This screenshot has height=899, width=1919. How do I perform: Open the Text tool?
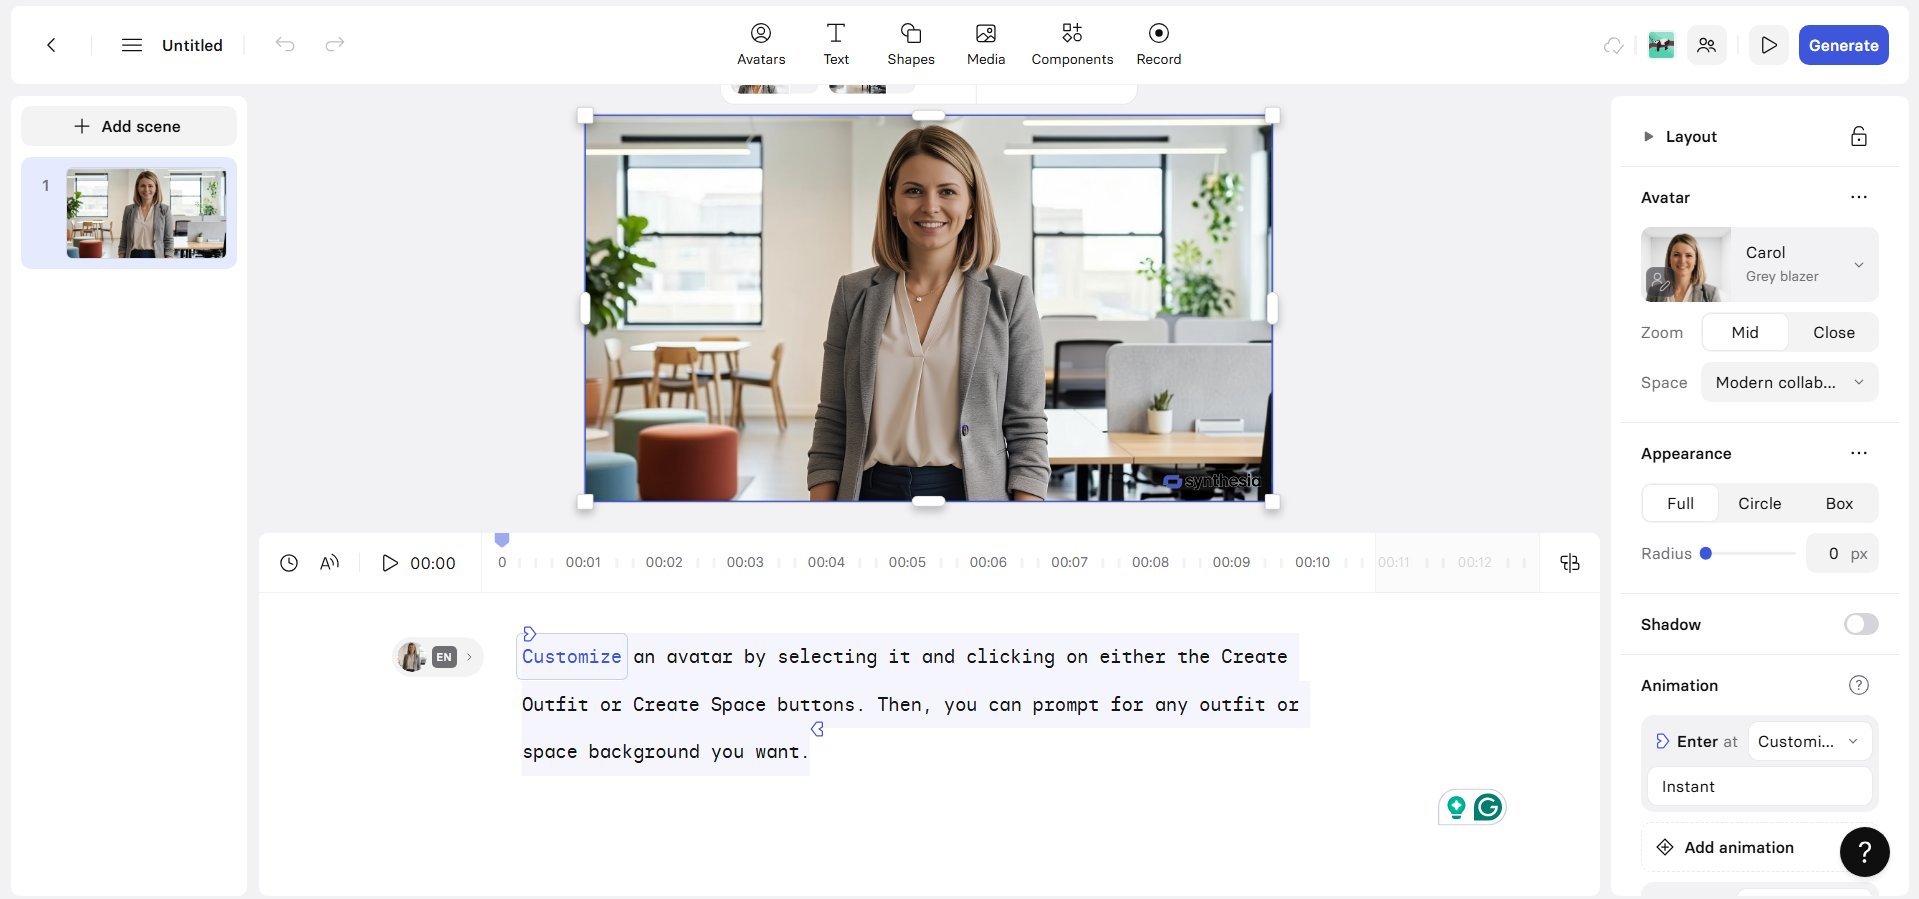click(x=836, y=45)
